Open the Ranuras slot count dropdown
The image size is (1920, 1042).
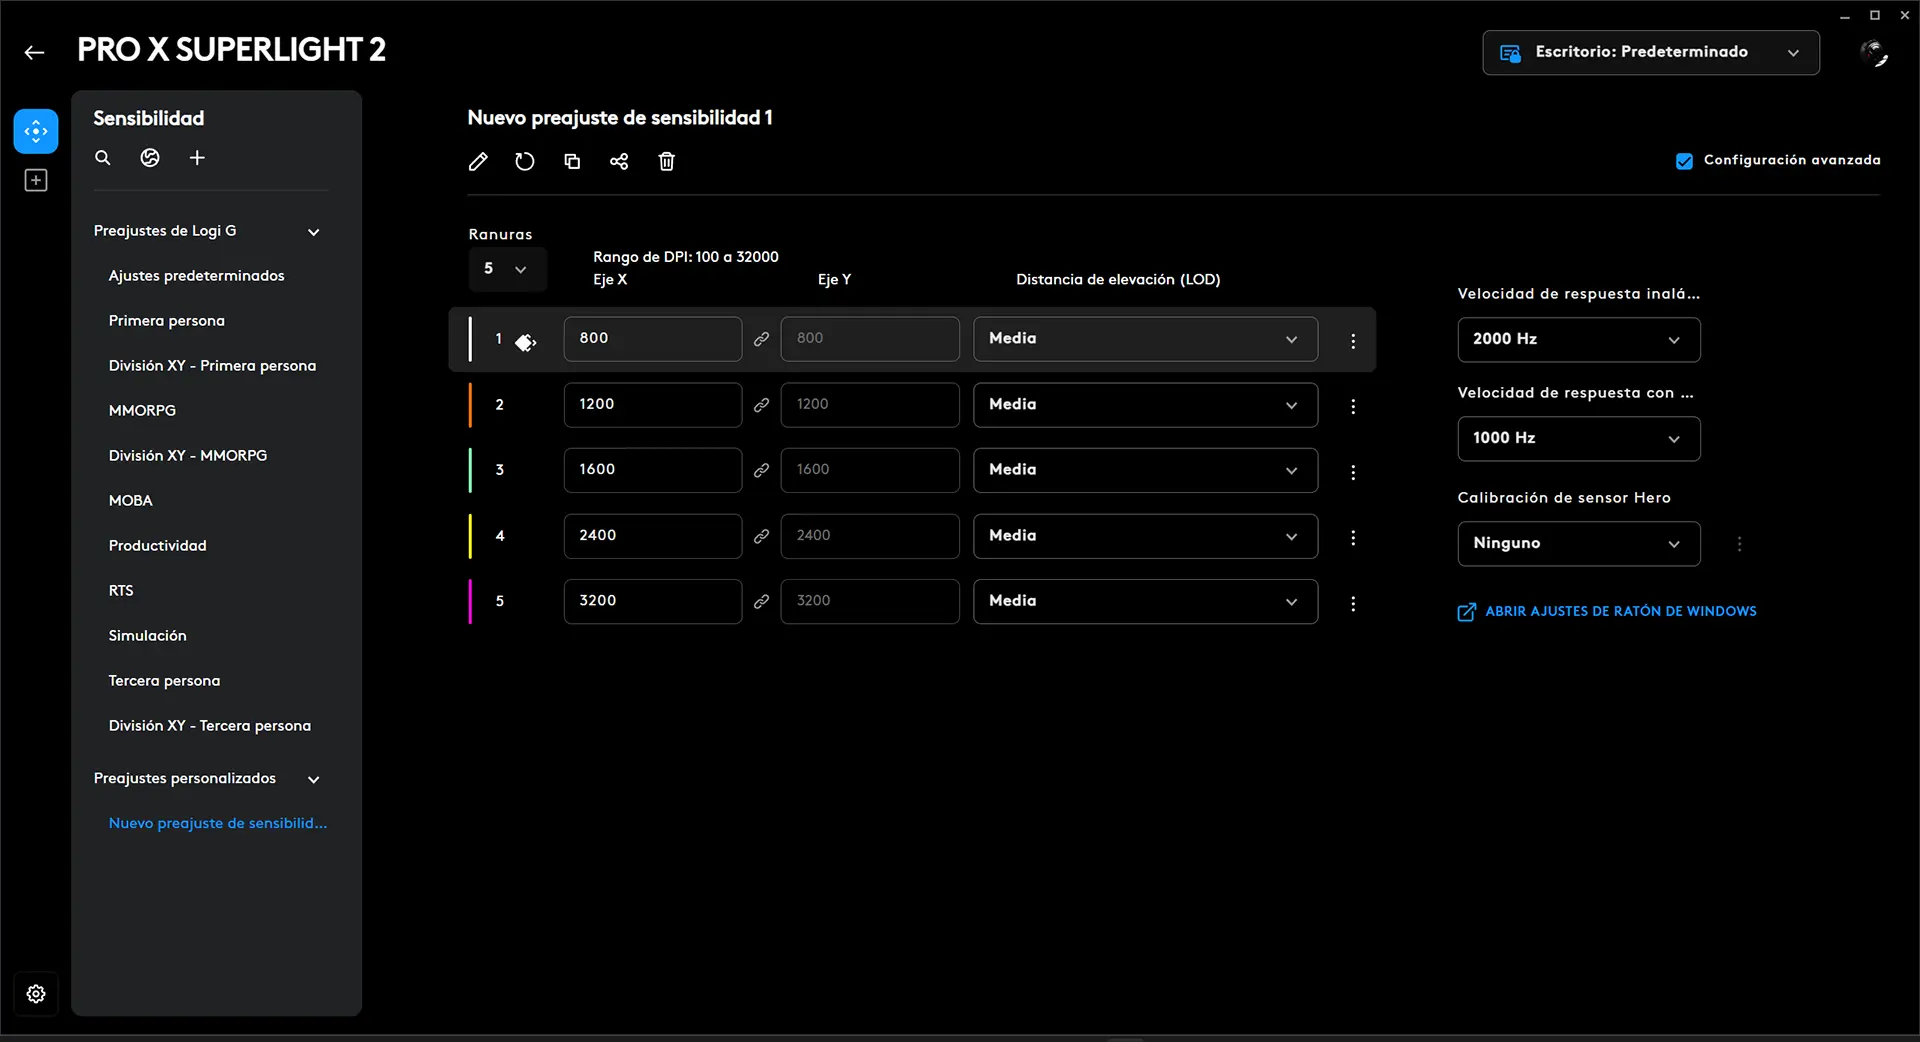pyautogui.click(x=507, y=269)
